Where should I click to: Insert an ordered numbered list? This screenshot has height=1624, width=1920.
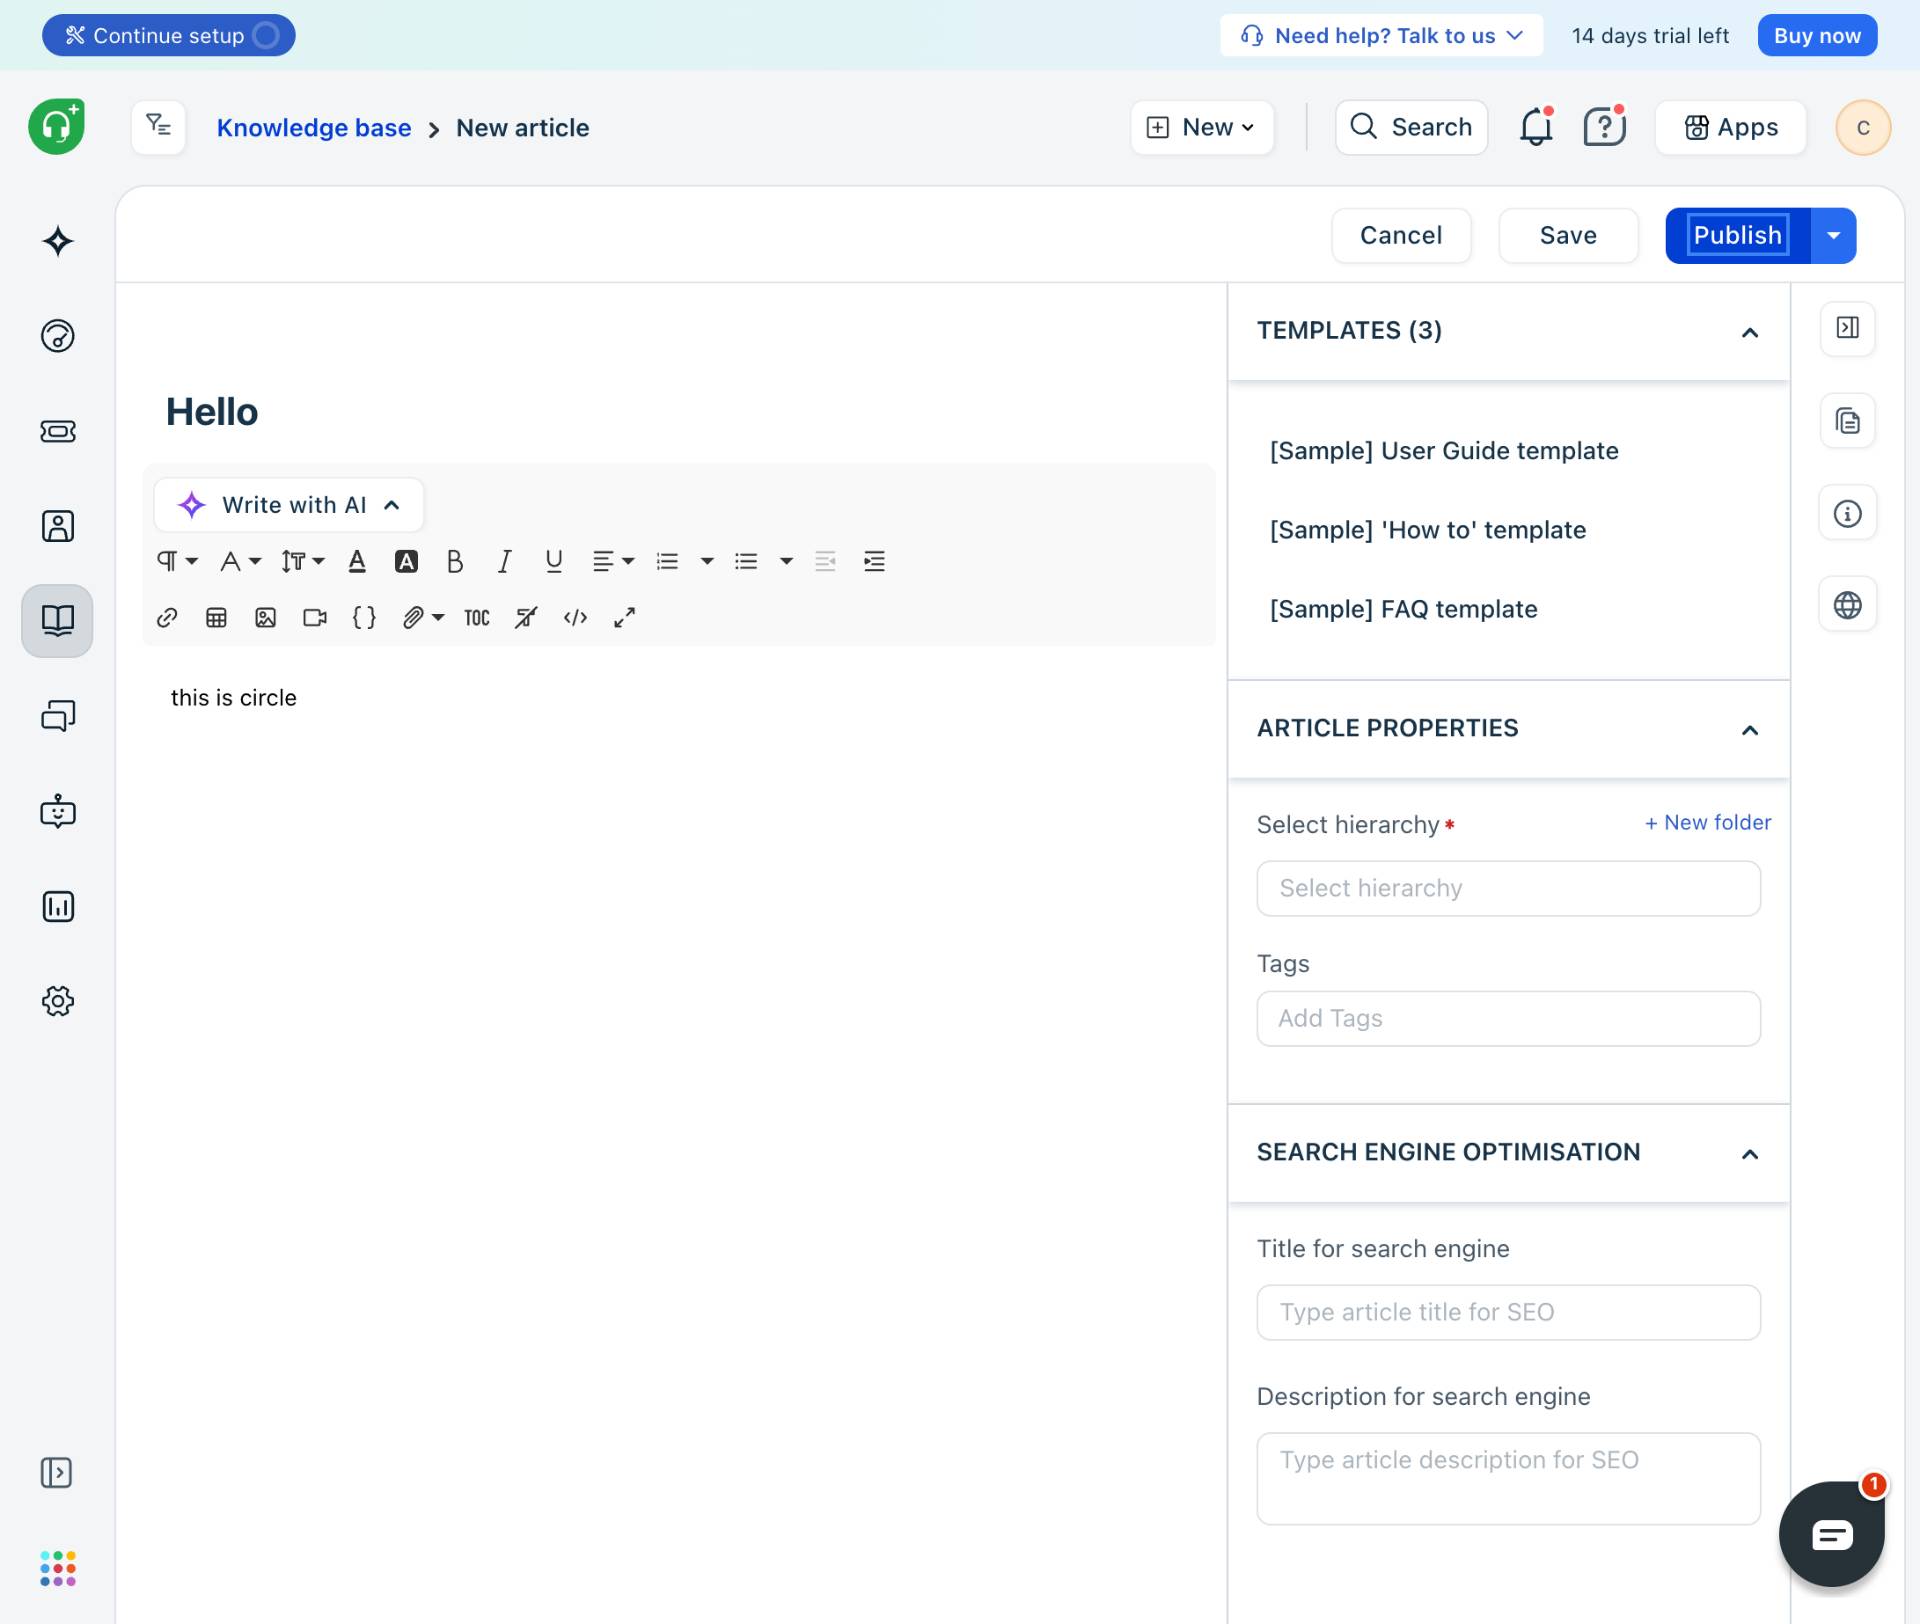point(667,561)
